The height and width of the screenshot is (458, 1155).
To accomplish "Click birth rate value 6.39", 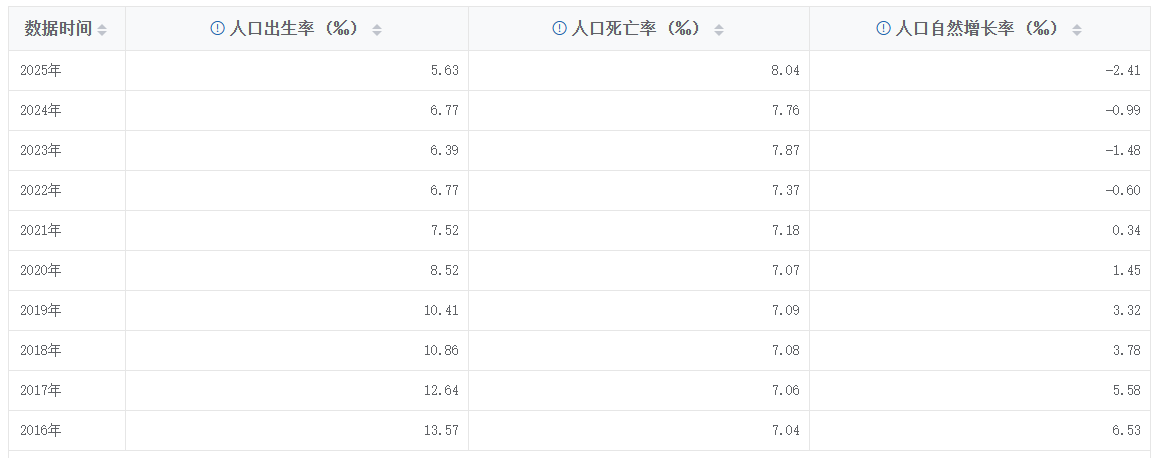I will [445, 150].
